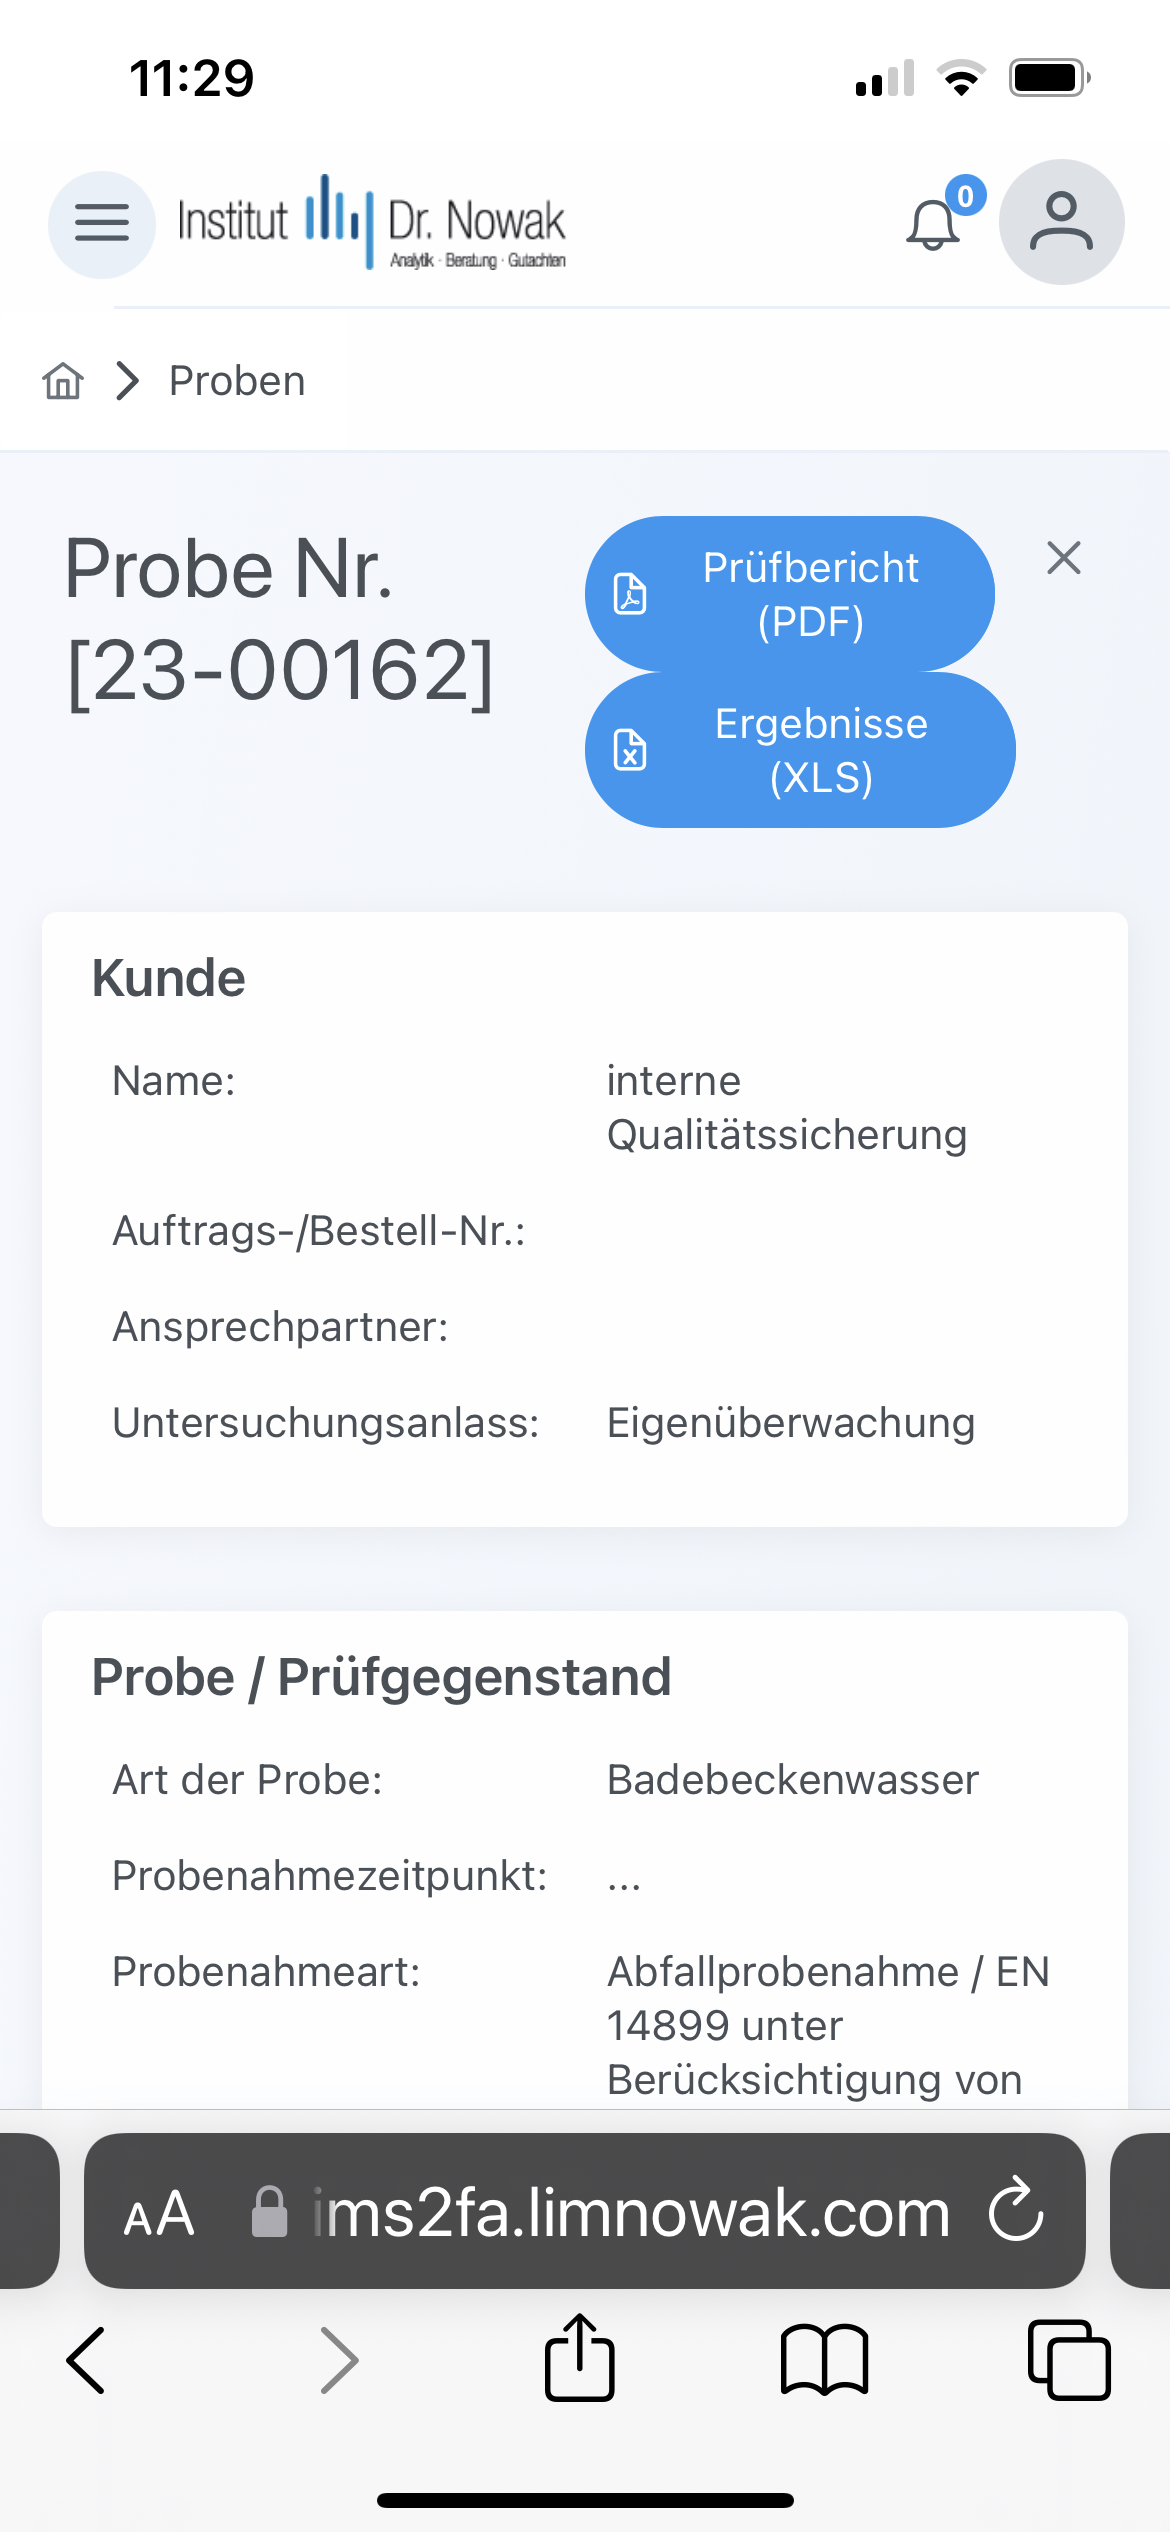Tap the Safari share icon

[x=580, y=2359]
